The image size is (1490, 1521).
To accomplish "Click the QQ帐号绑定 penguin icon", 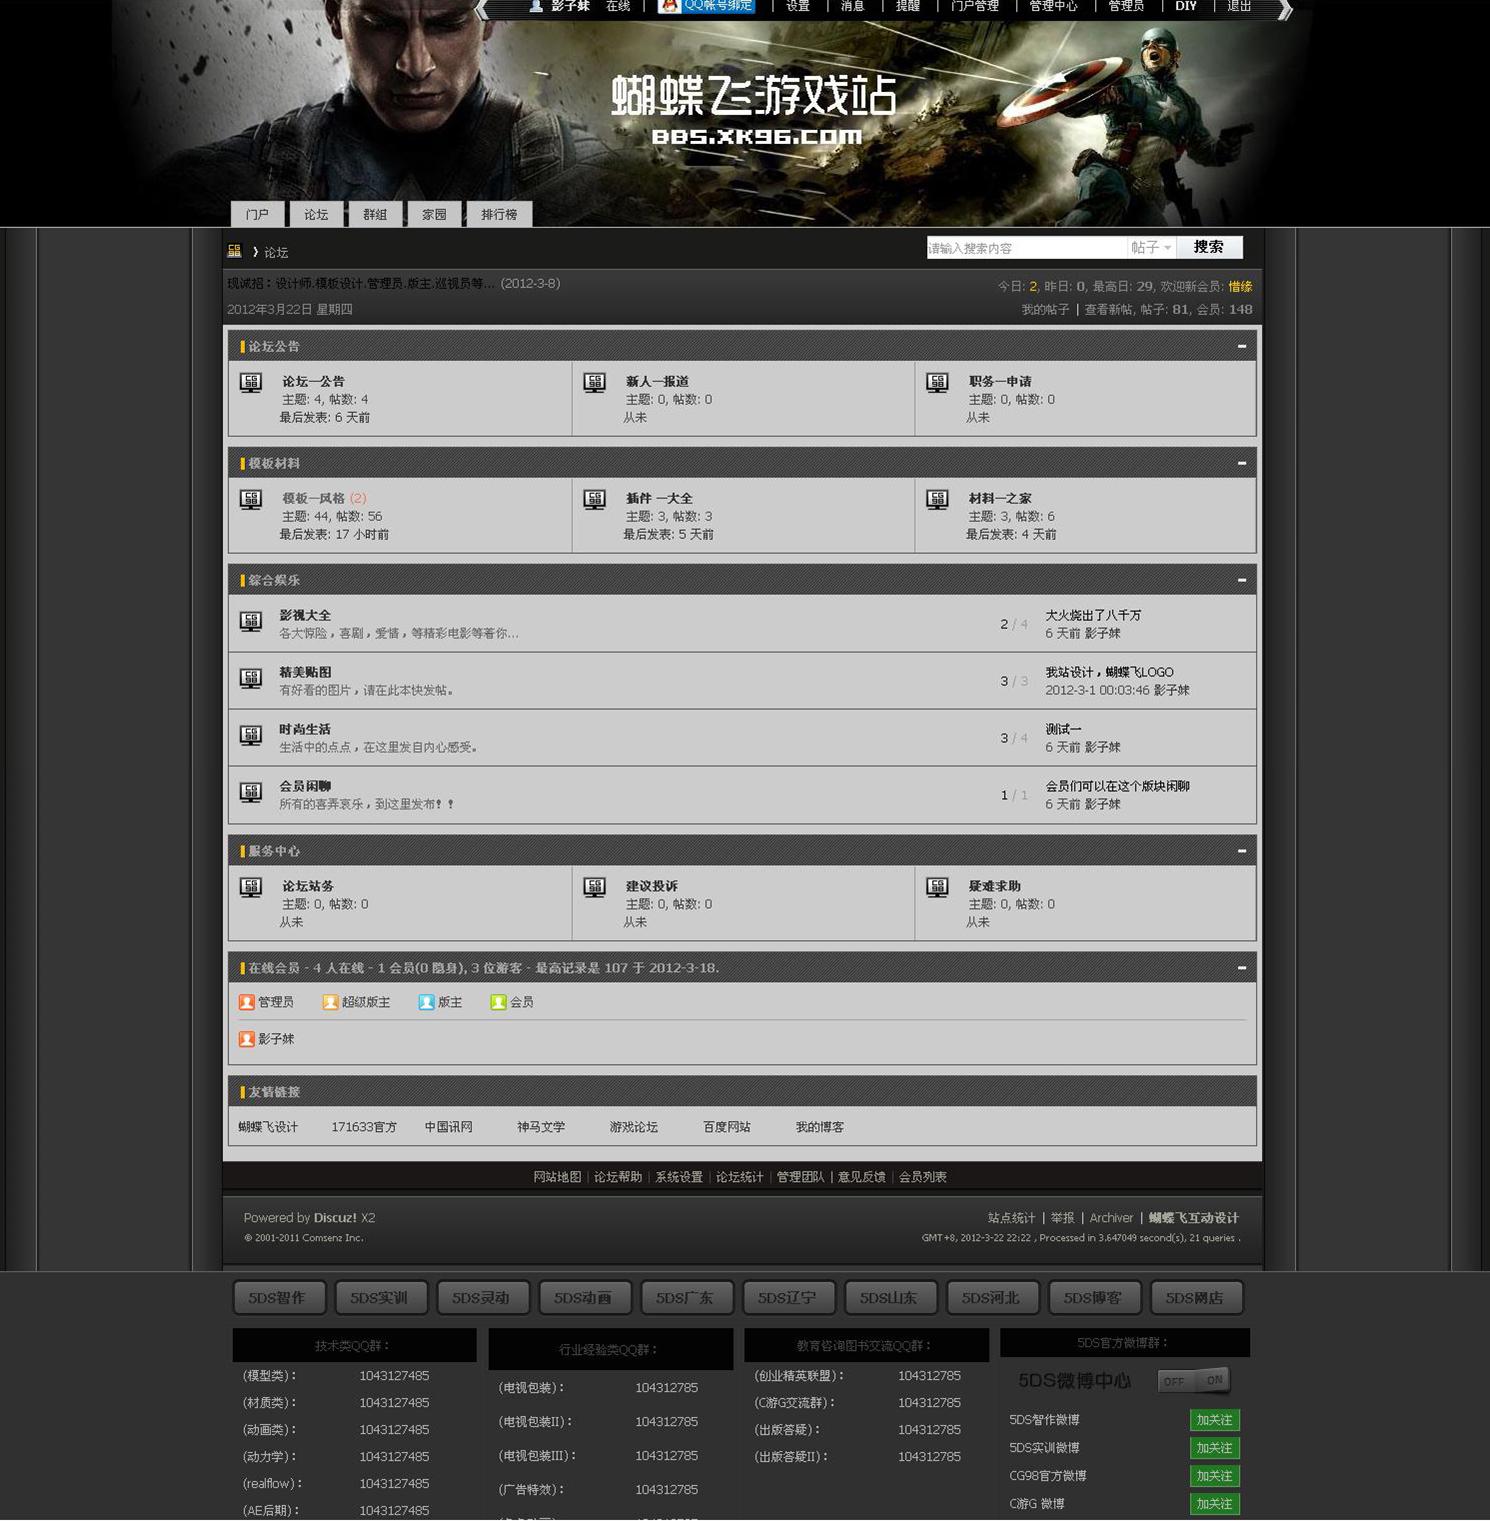I will coord(669,6).
